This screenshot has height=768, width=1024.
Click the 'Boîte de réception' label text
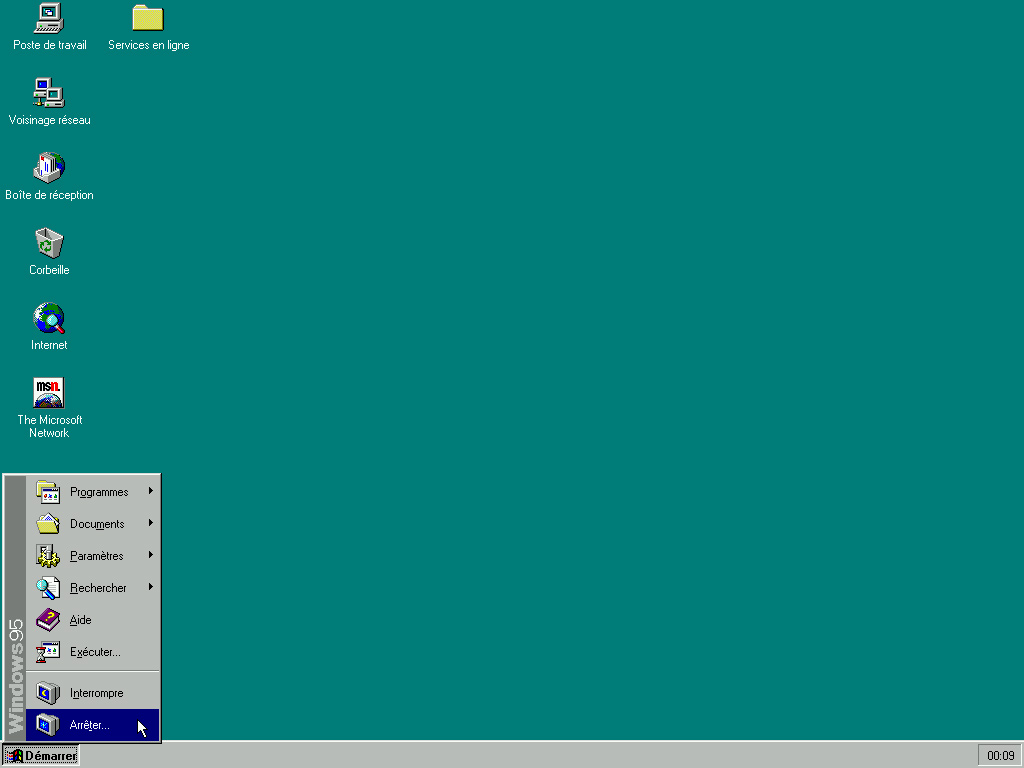coord(49,195)
